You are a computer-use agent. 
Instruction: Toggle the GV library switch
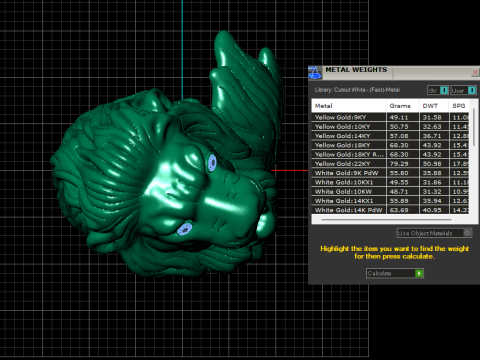pyautogui.click(x=438, y=90)
